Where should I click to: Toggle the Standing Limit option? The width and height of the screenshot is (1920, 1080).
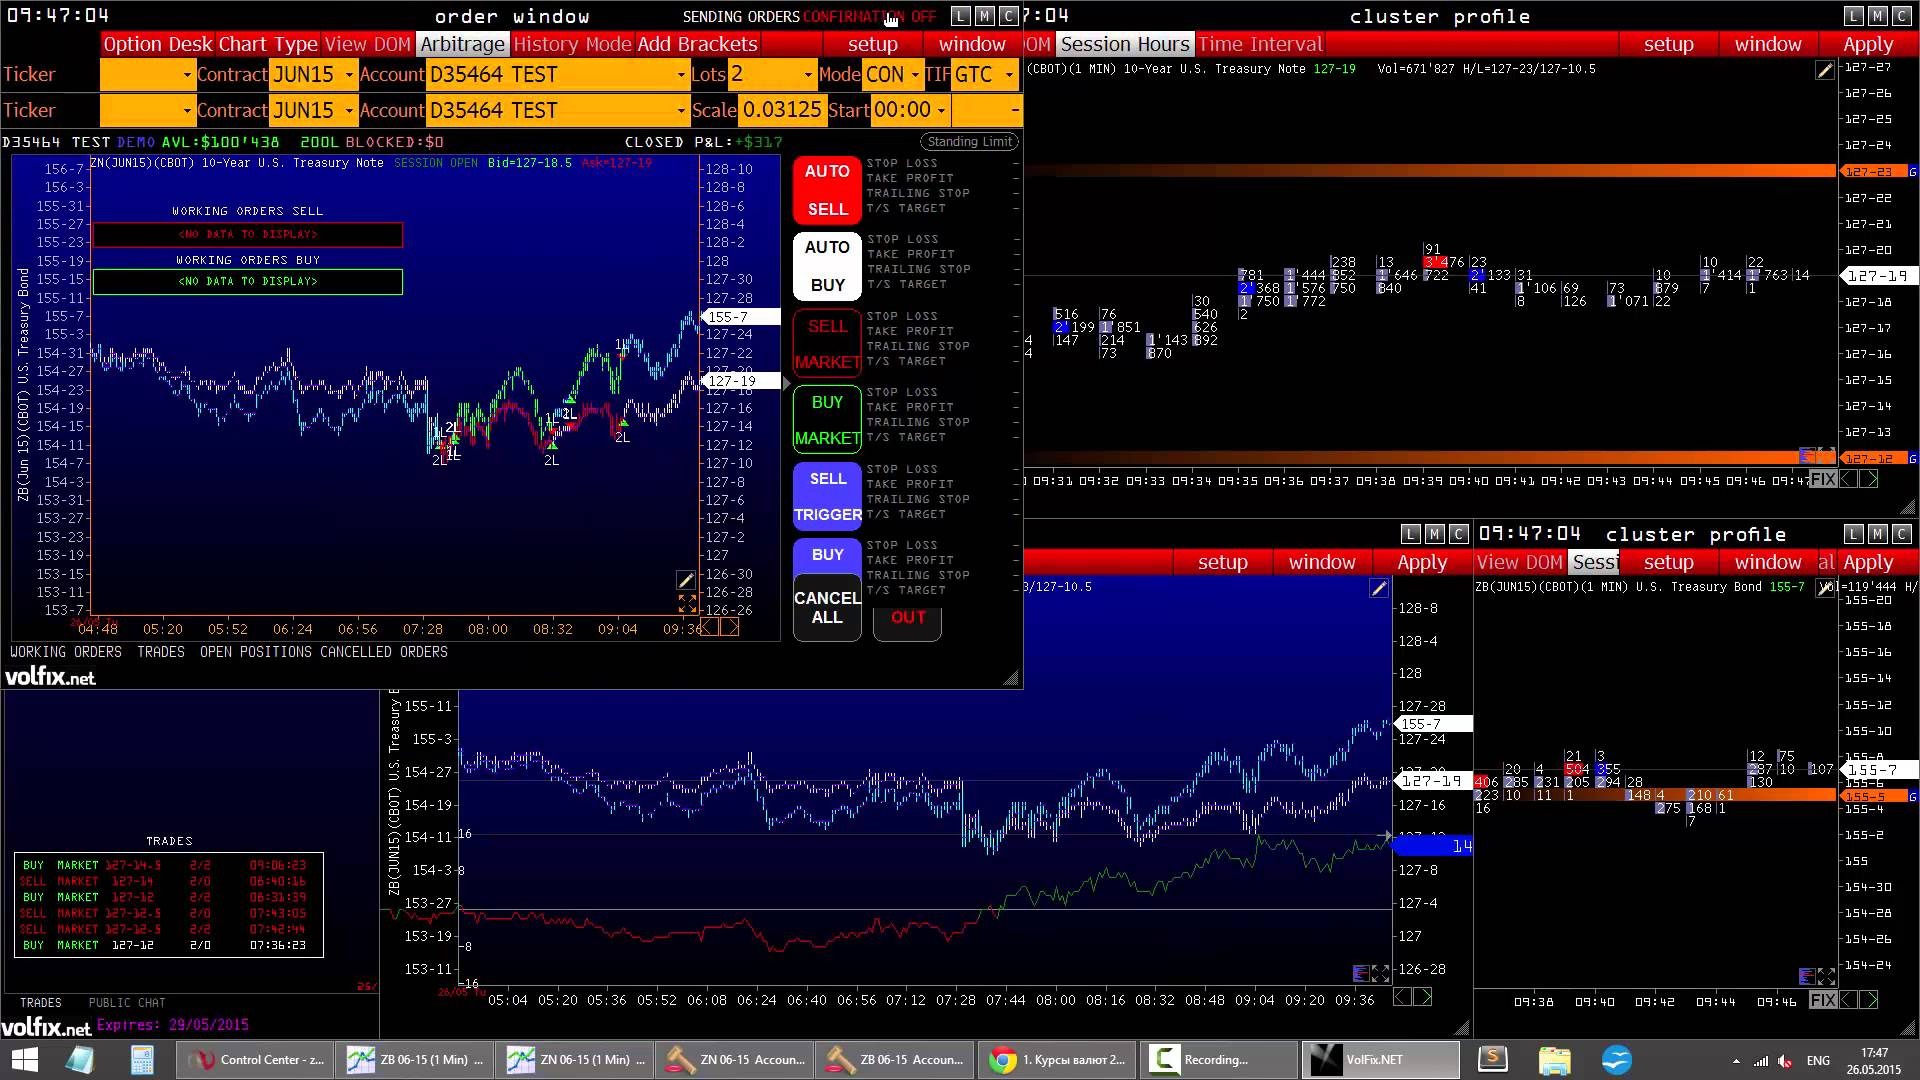pos(969,142)
